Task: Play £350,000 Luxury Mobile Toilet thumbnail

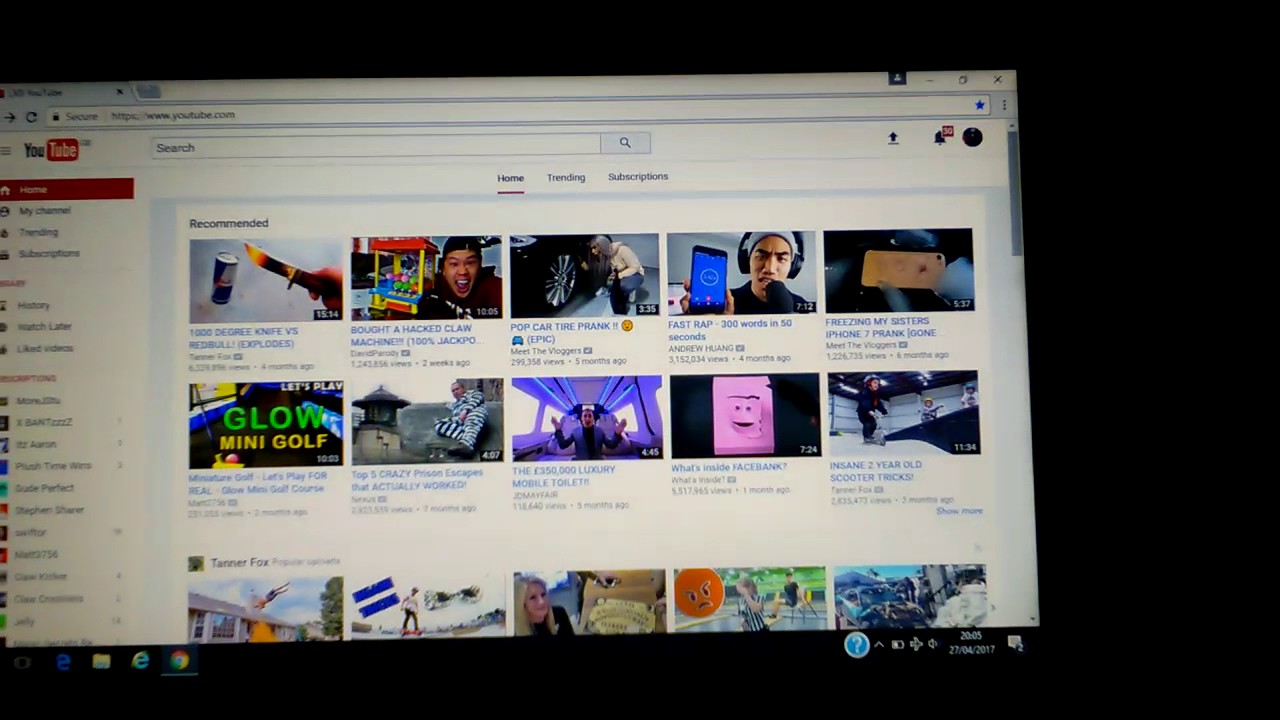Action: coord(587,418)
